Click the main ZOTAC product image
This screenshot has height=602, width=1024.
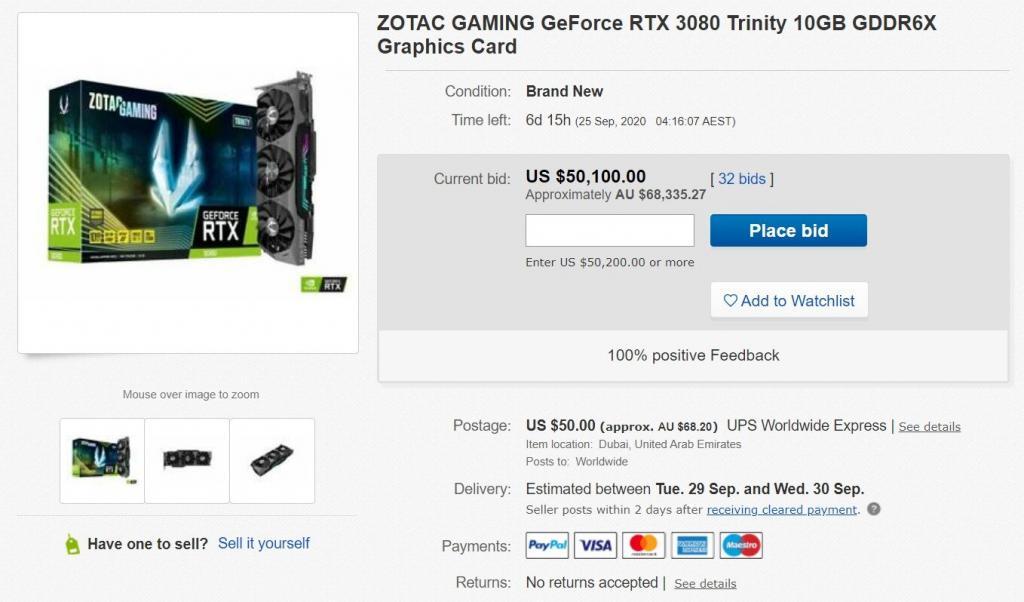pyautogui.click(x=188, y=182)
